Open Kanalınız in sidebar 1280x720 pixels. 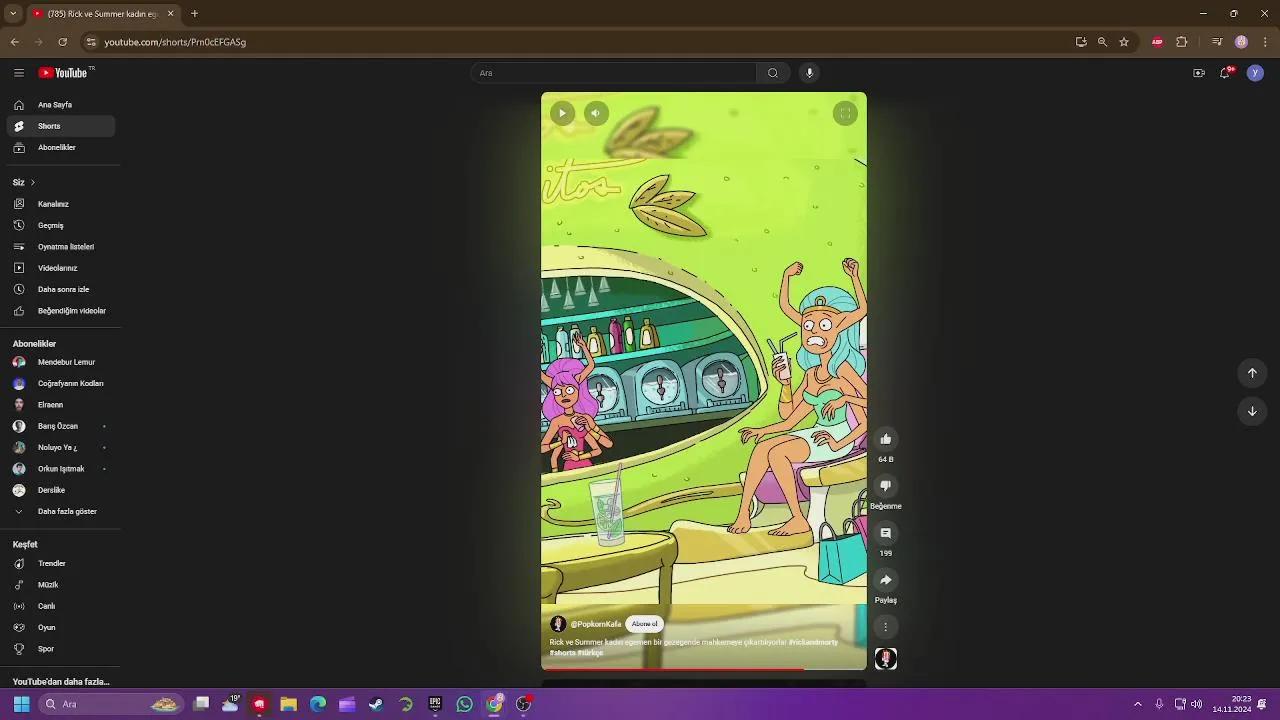point(60,204)
